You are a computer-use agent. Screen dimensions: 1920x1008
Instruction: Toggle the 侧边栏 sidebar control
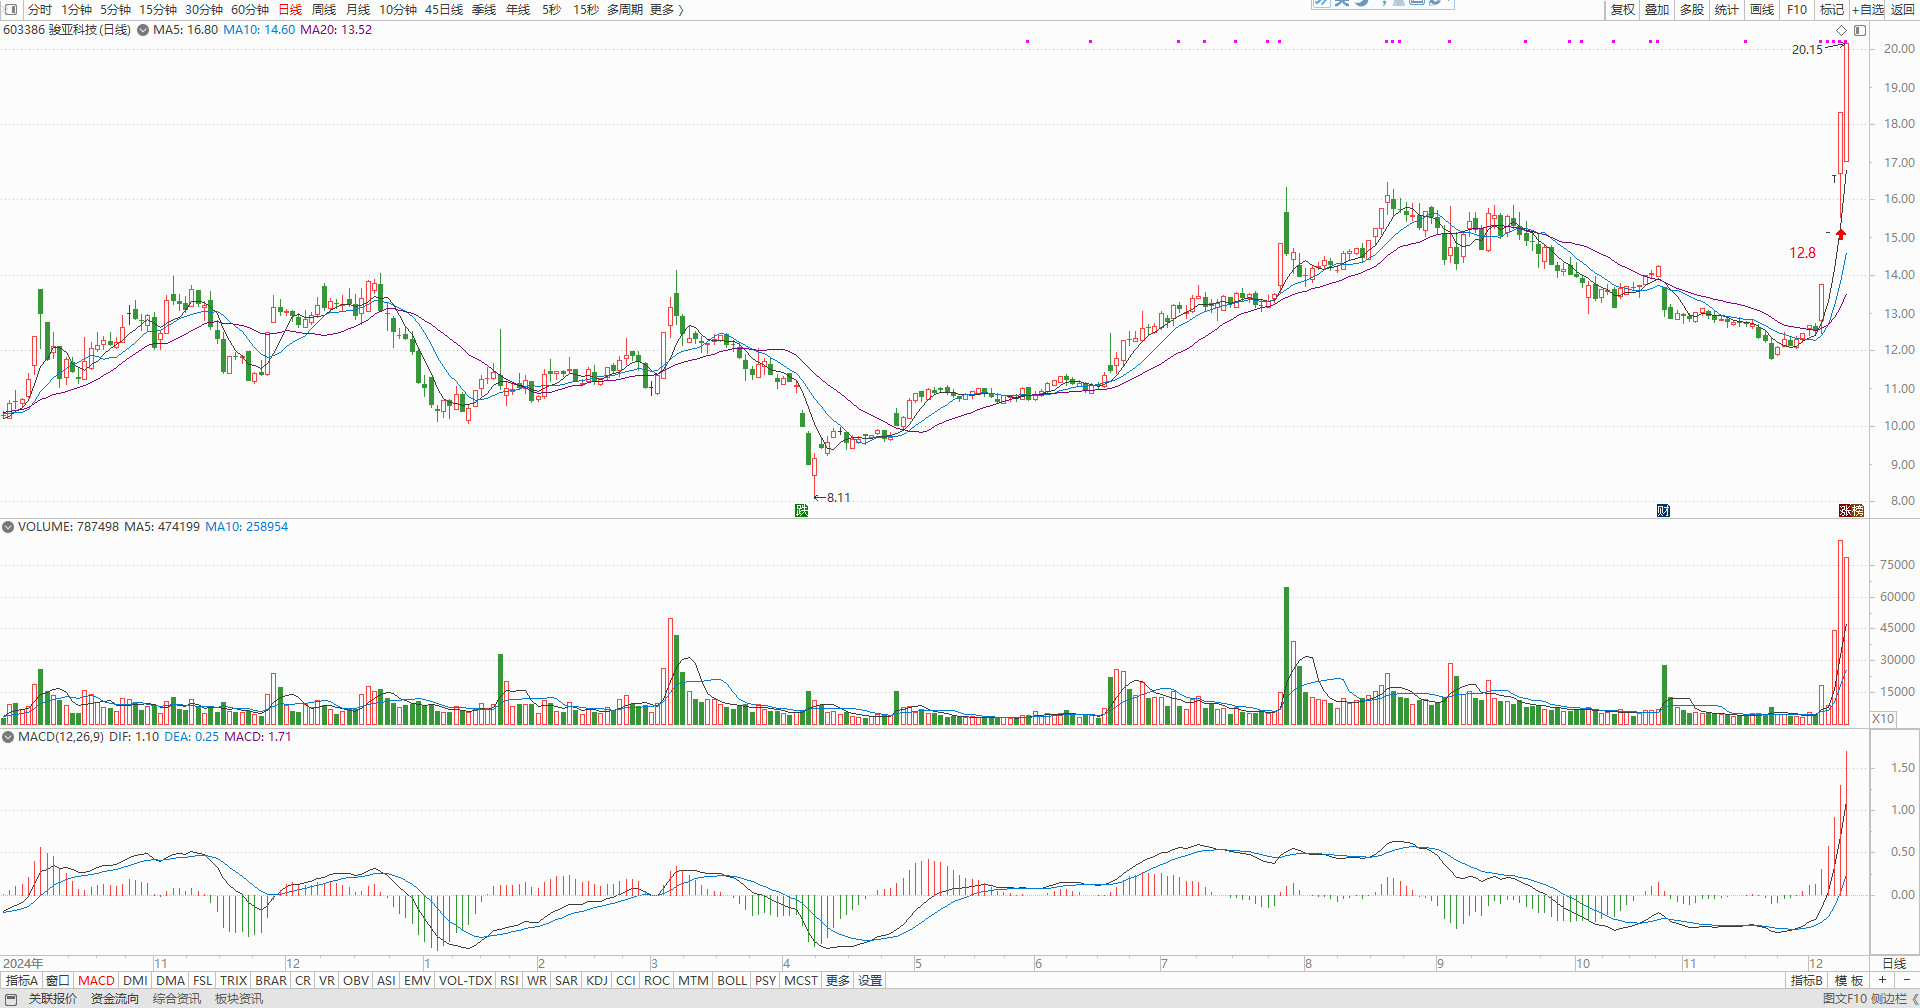(1889, 998)
